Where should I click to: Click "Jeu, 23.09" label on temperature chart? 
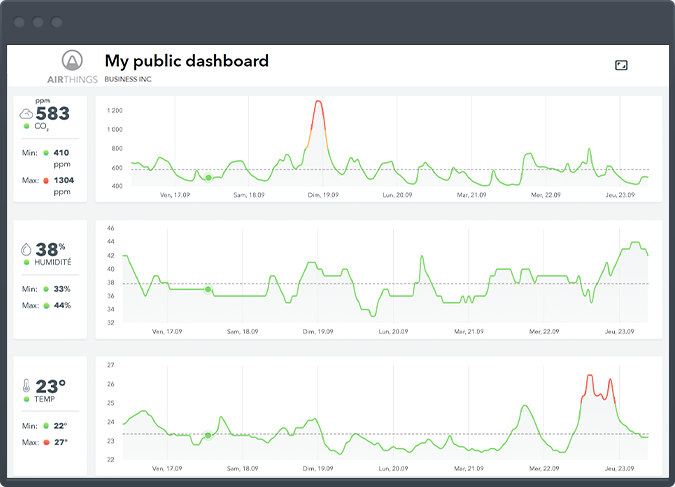pyautogui.click(x=619, y=468)
